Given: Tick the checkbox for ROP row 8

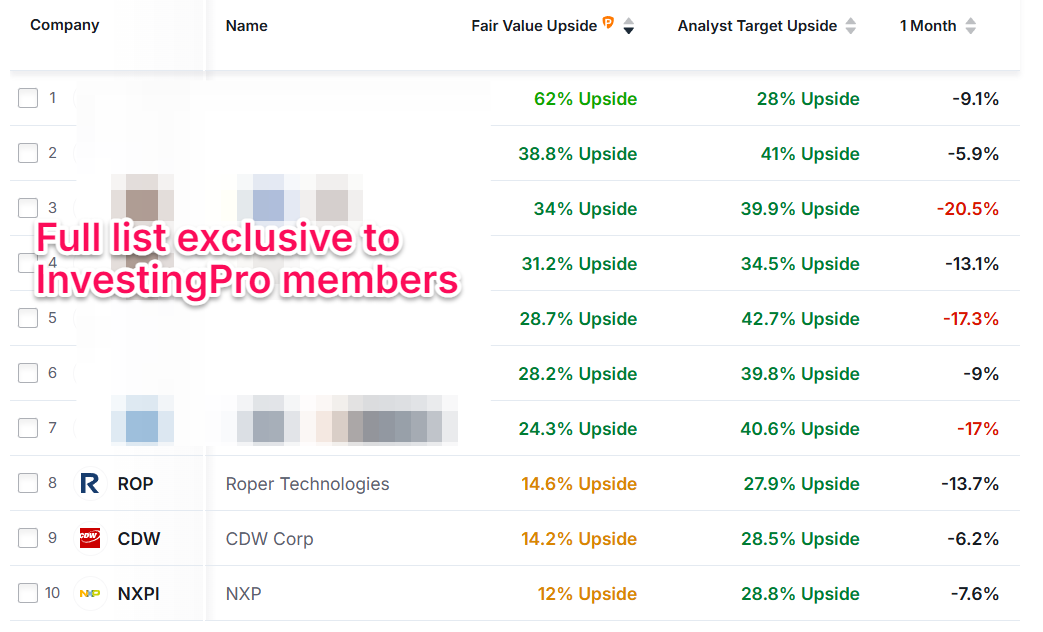Looking at the screenshot, I should [28, 484].
